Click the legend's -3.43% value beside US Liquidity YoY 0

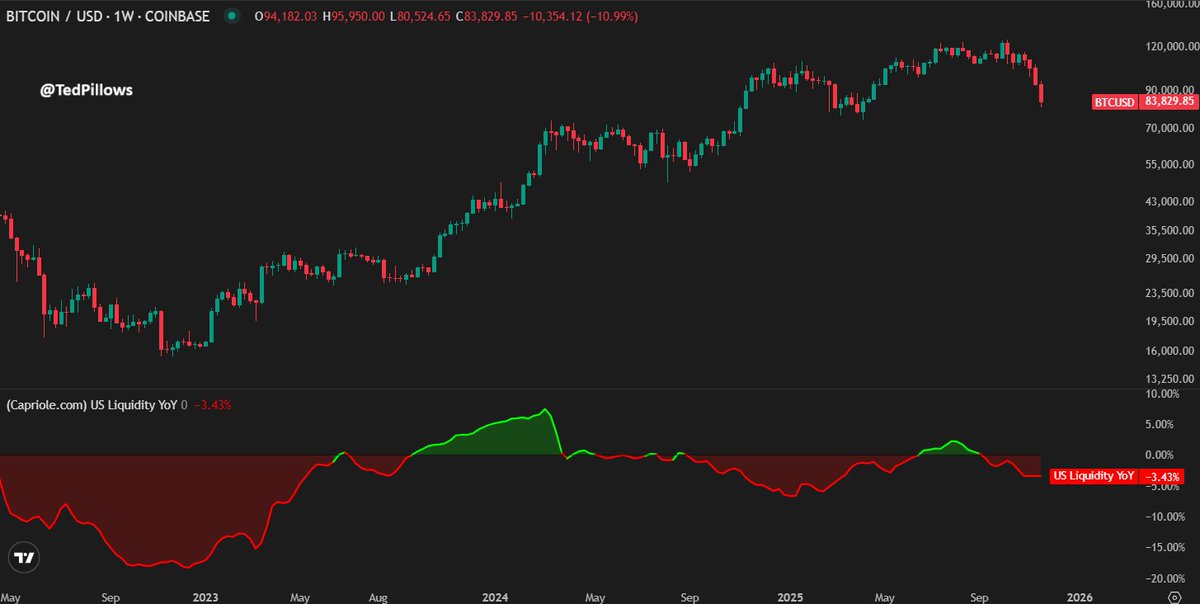[213, 405]
